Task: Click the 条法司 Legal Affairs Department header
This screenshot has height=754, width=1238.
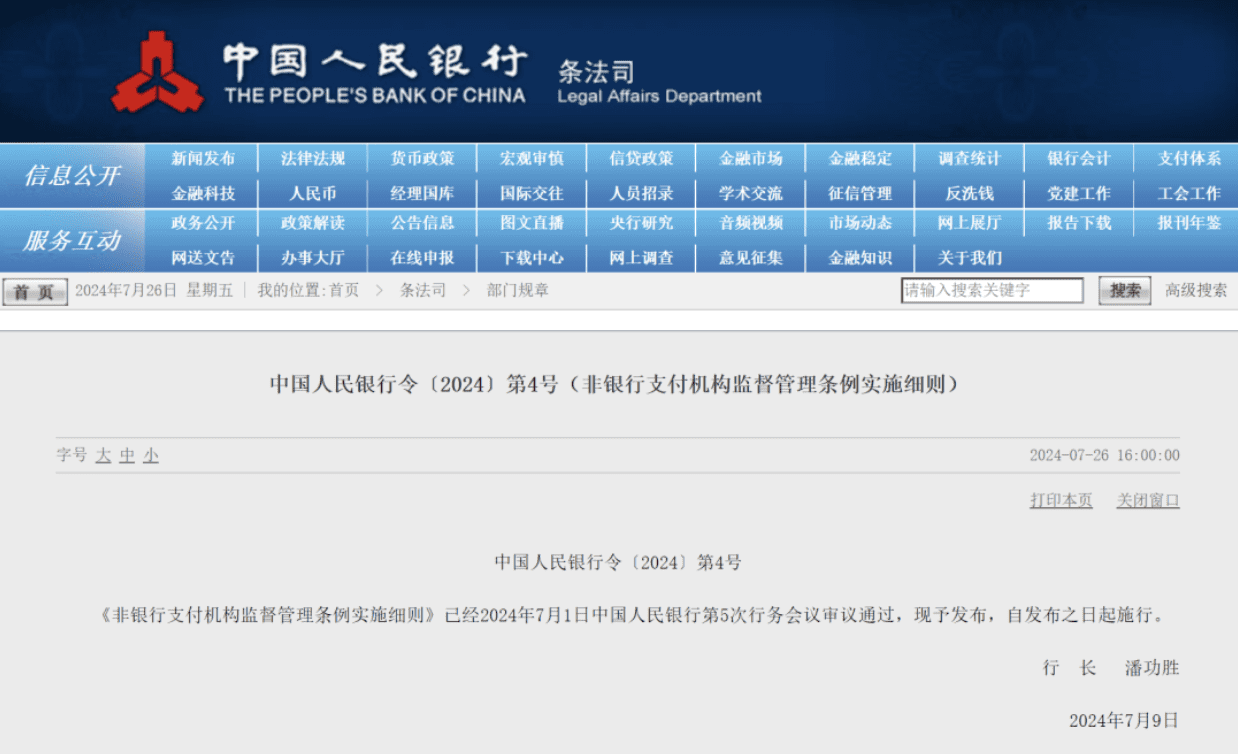Action: [659, 82]
